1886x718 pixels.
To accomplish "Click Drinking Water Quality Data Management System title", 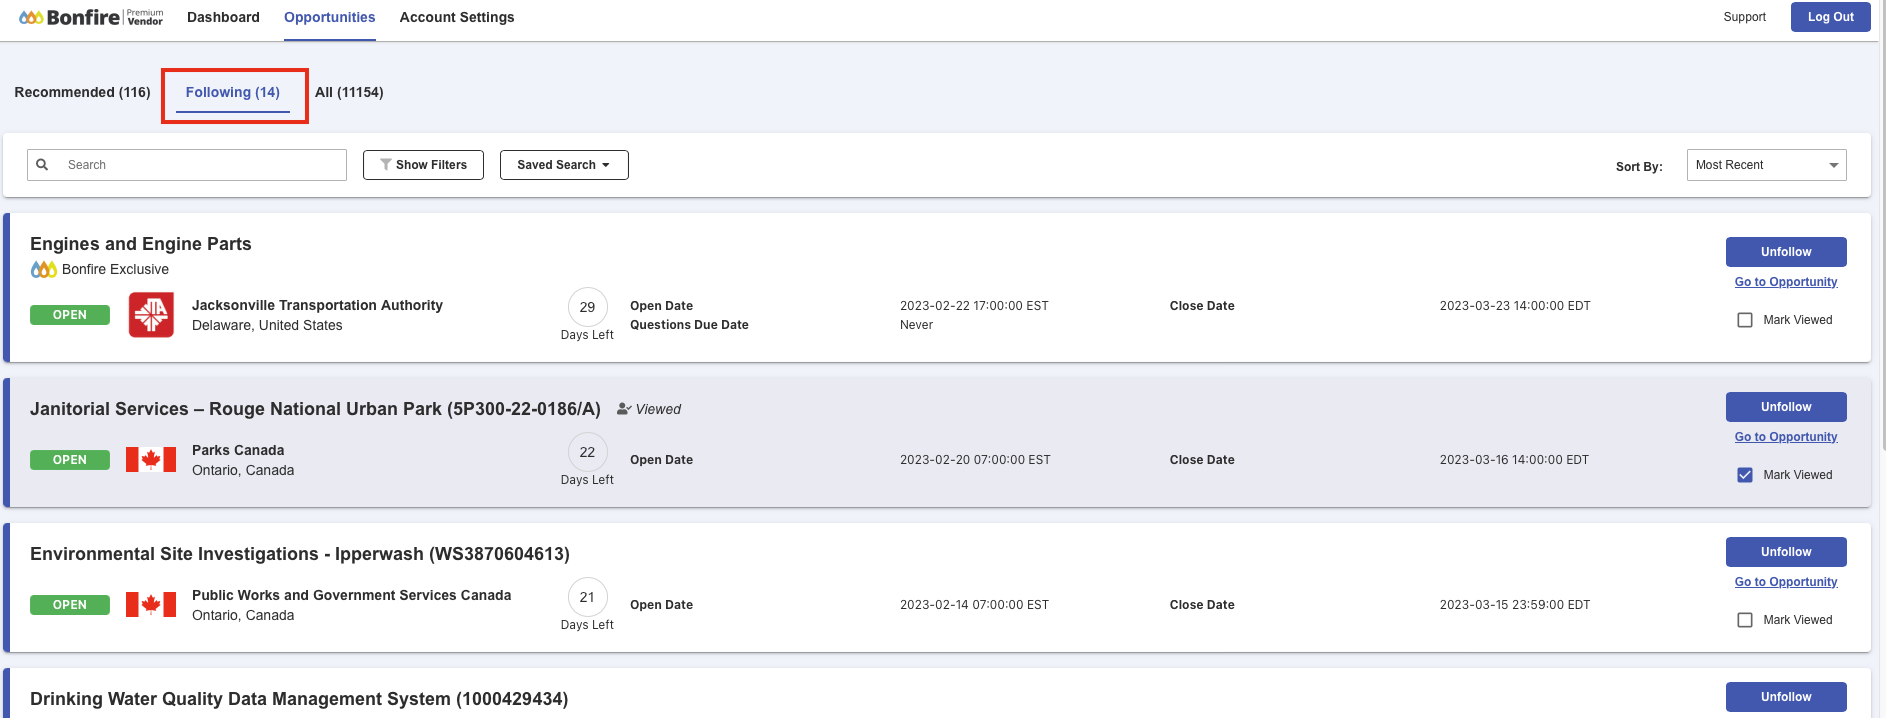I will pyautogui.click(x=299, y=699).
